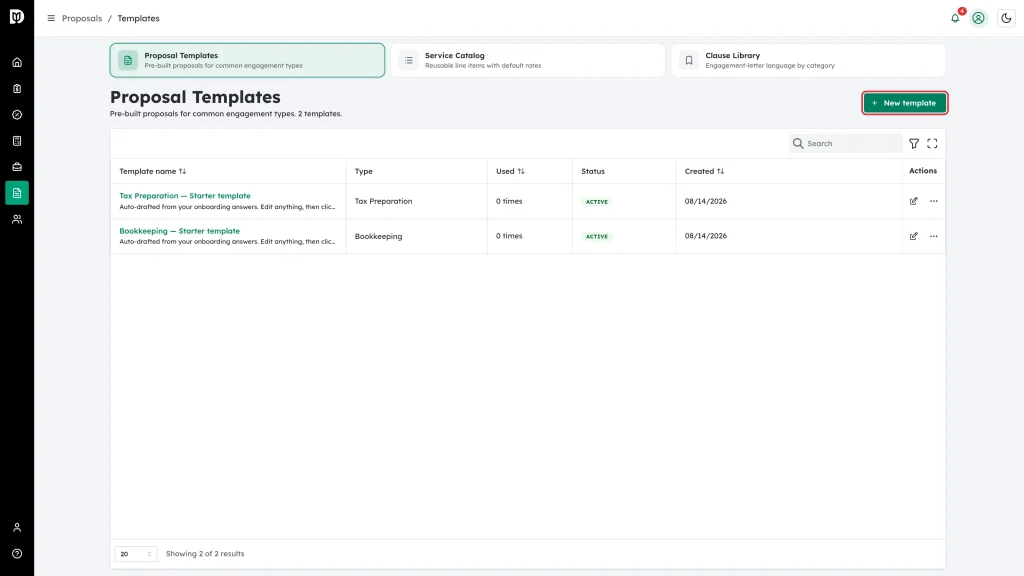Click the Templates breadcrumb

(138, 18)
